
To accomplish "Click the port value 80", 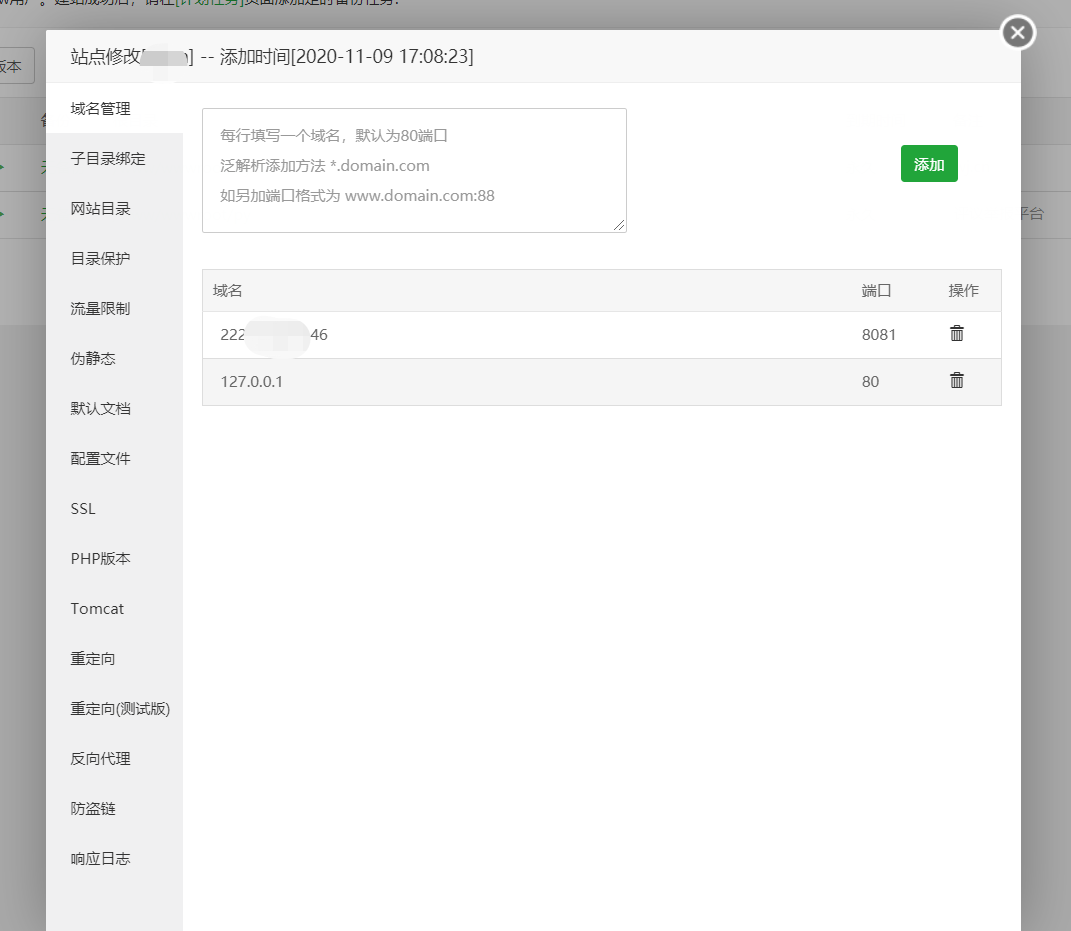I will (870, 381).
